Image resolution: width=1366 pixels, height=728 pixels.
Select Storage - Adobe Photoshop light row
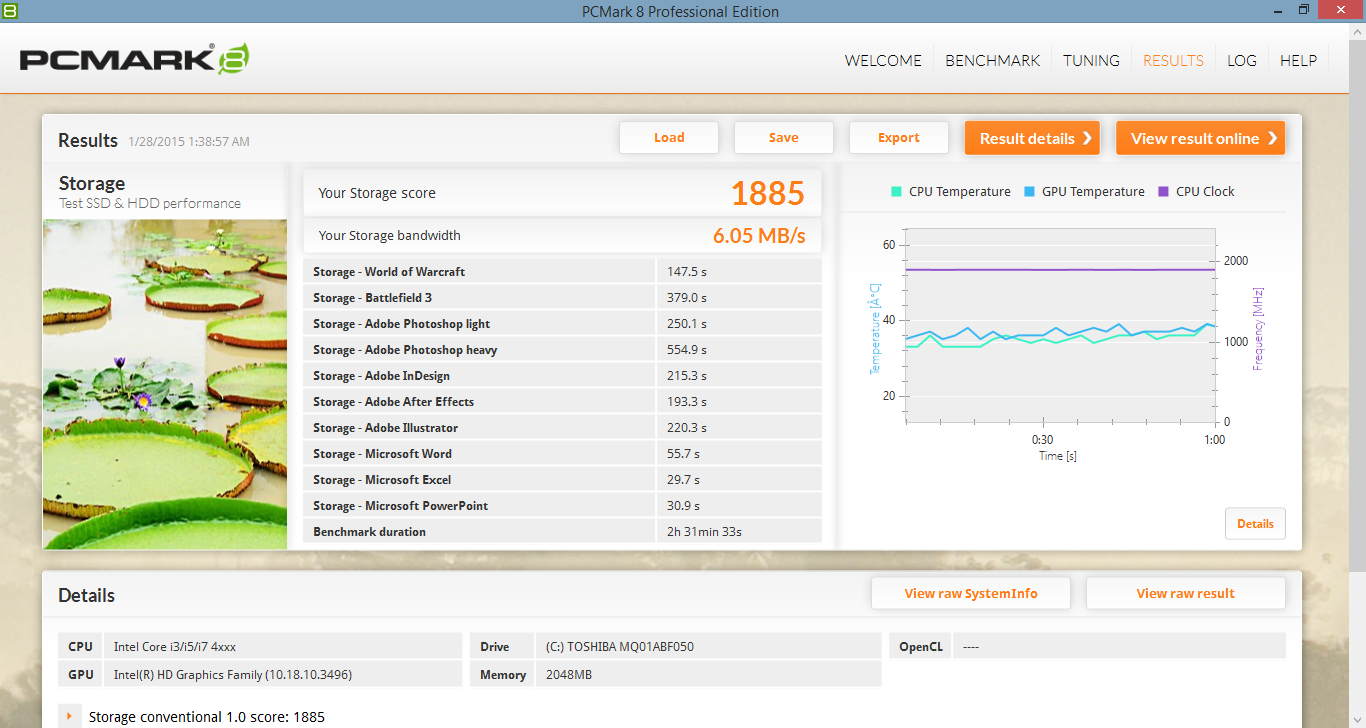[x=562, y=324]
